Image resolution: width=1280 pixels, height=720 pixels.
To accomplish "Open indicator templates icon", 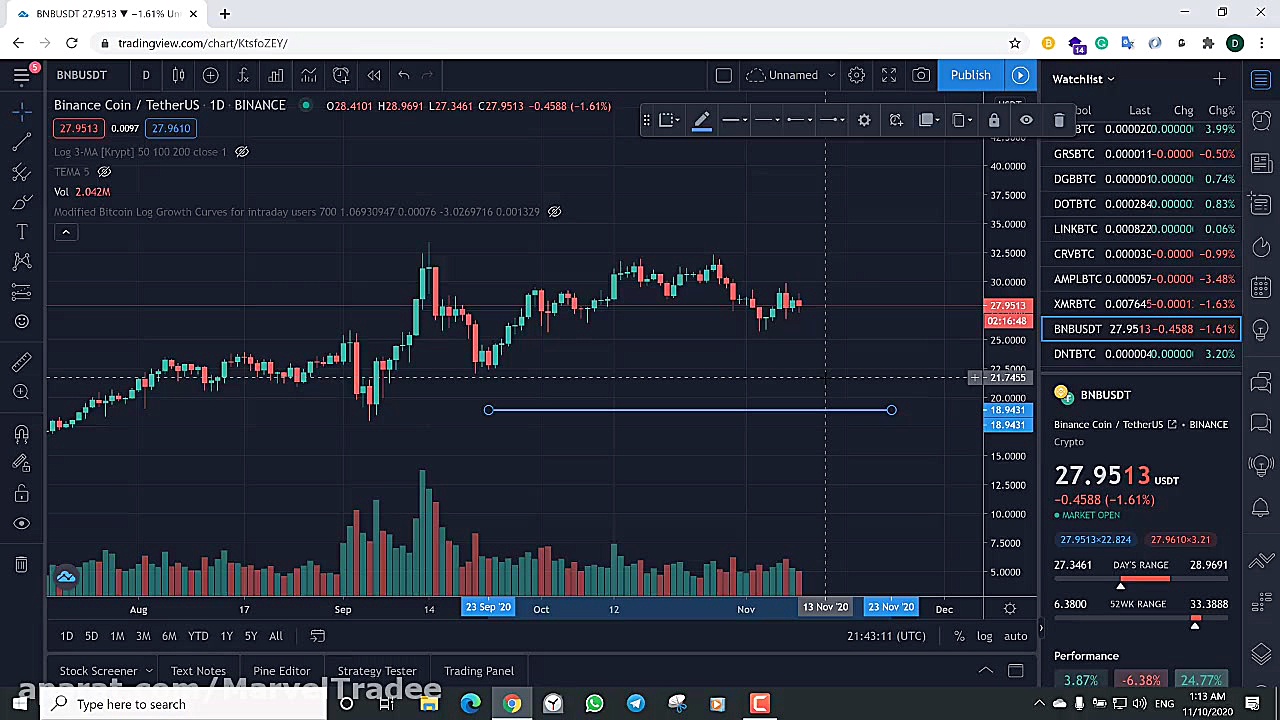I will coord(309,75).
